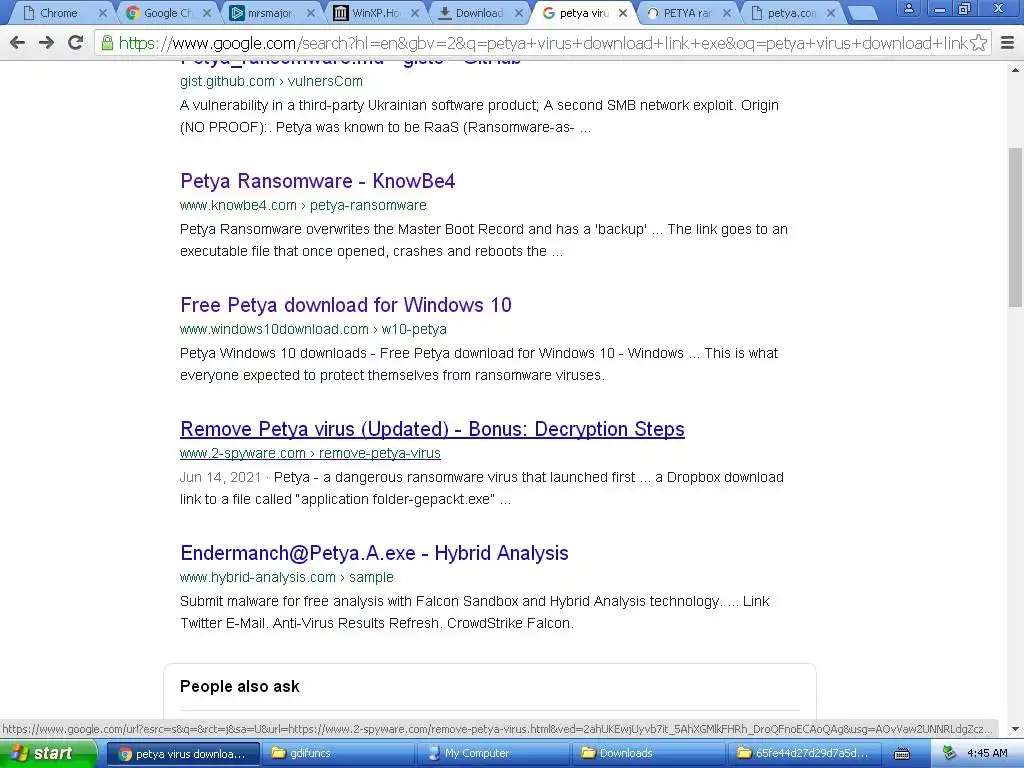Close the 'WinXP.Ho' tab

pyautogui.click(x=415, y=13)
